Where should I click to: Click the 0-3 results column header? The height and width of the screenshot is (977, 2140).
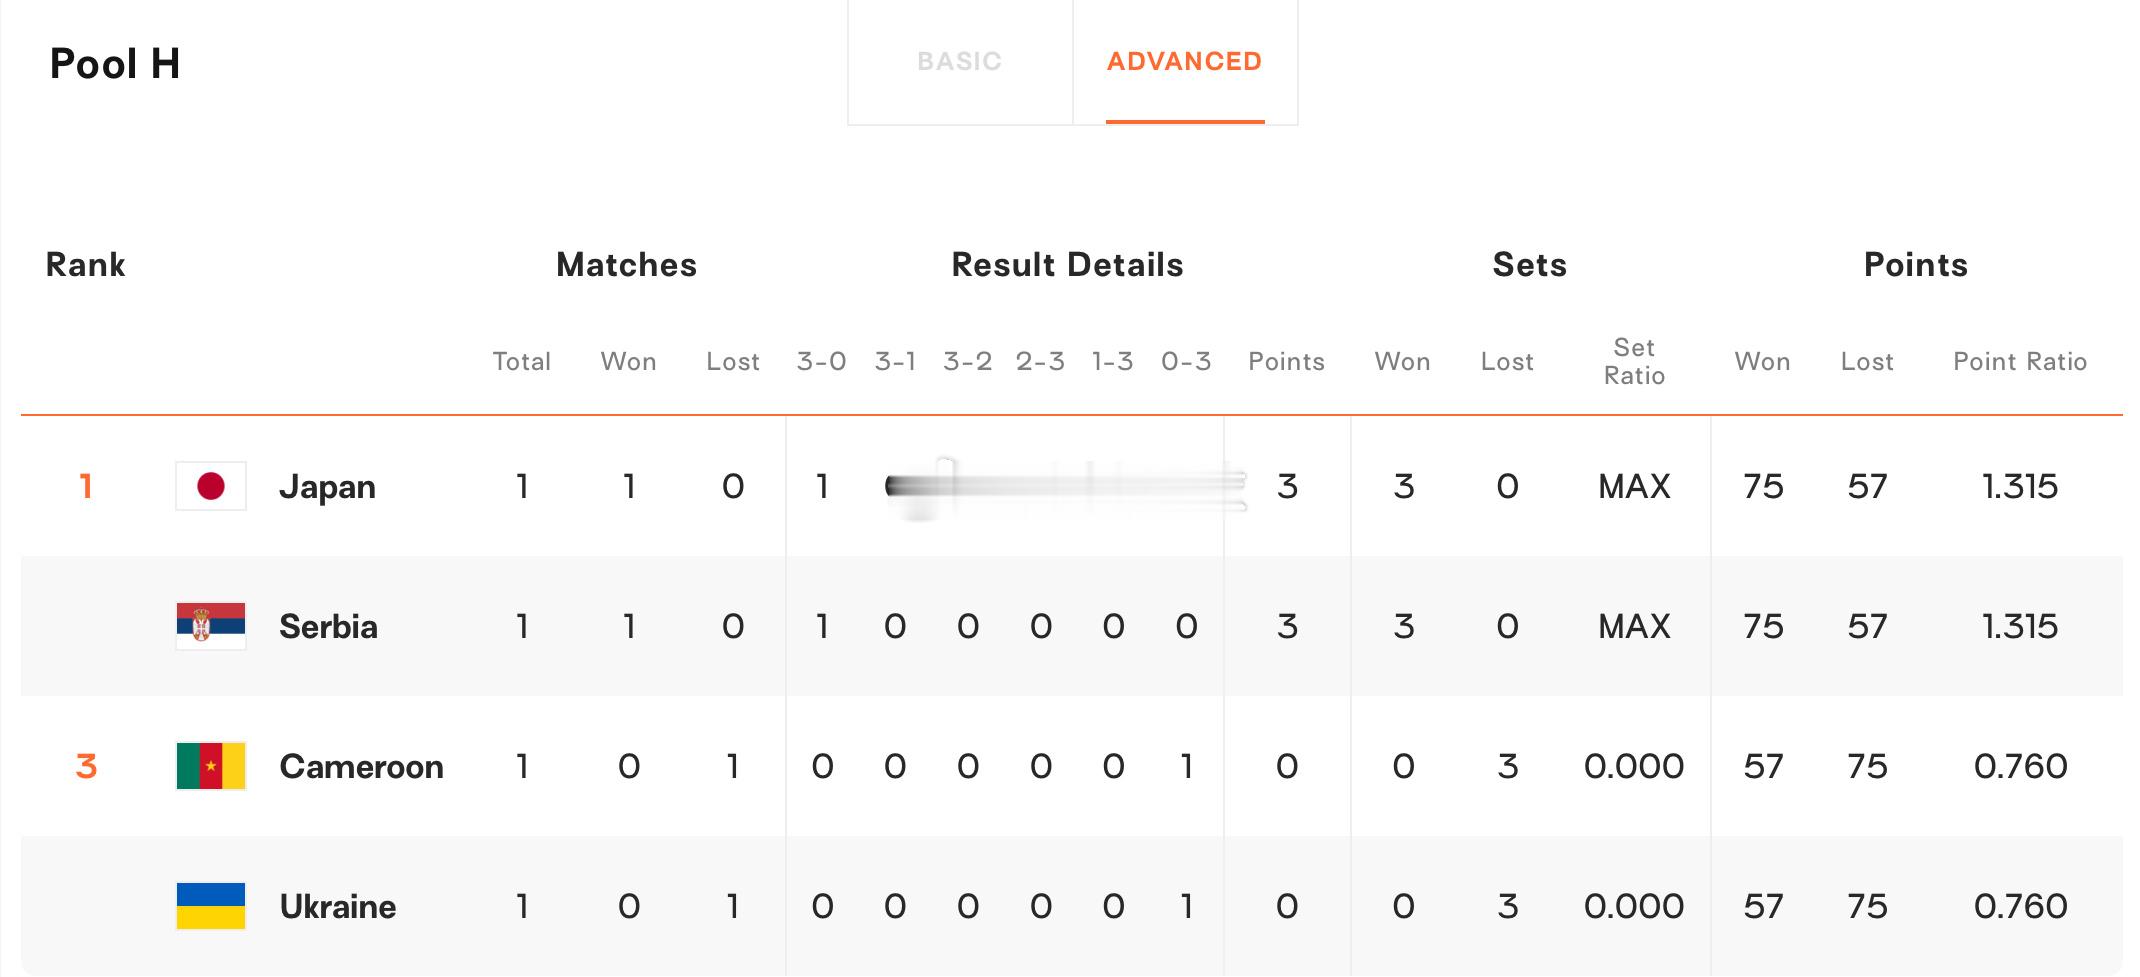(x=1187, y=362)
